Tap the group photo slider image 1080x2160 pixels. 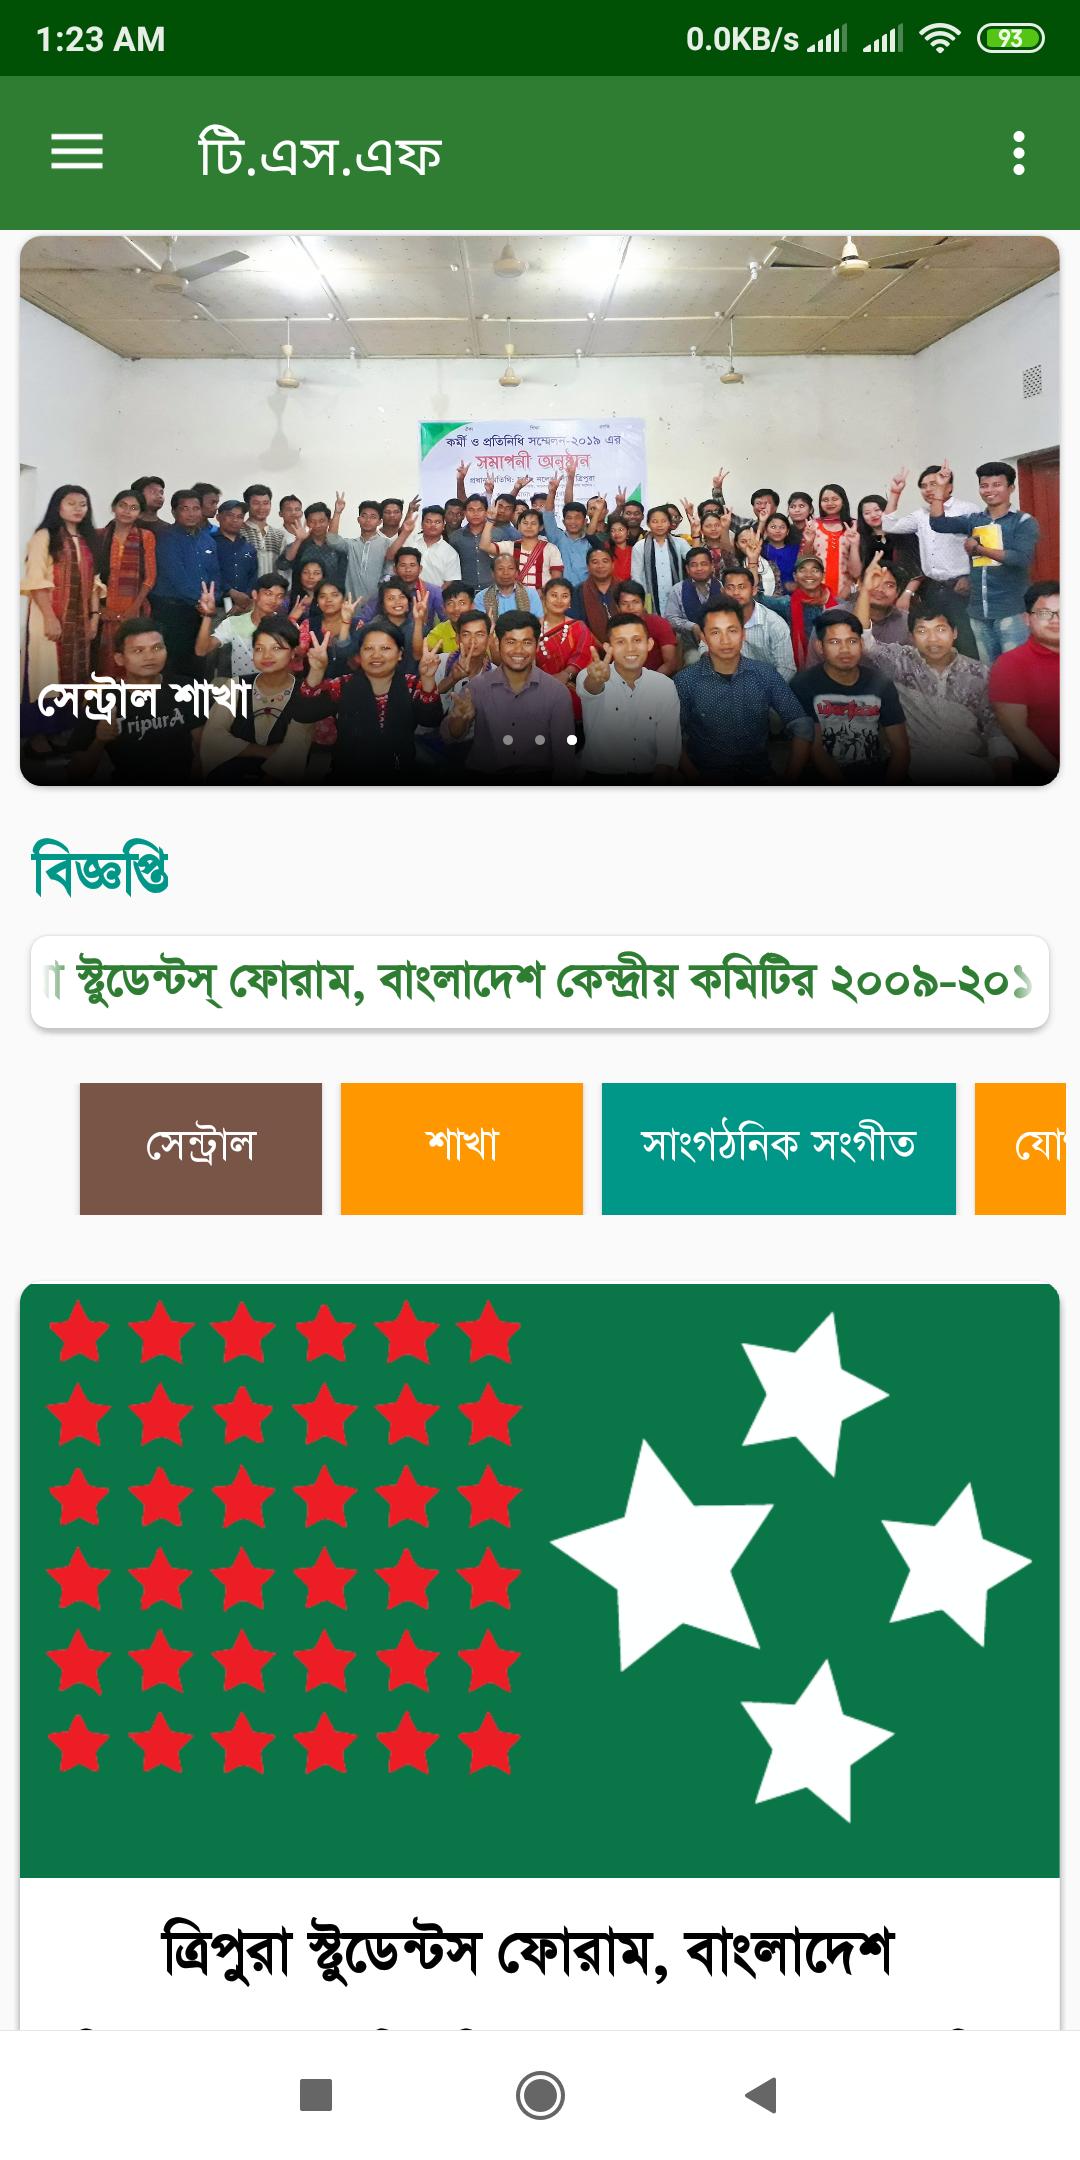(540, 511)
